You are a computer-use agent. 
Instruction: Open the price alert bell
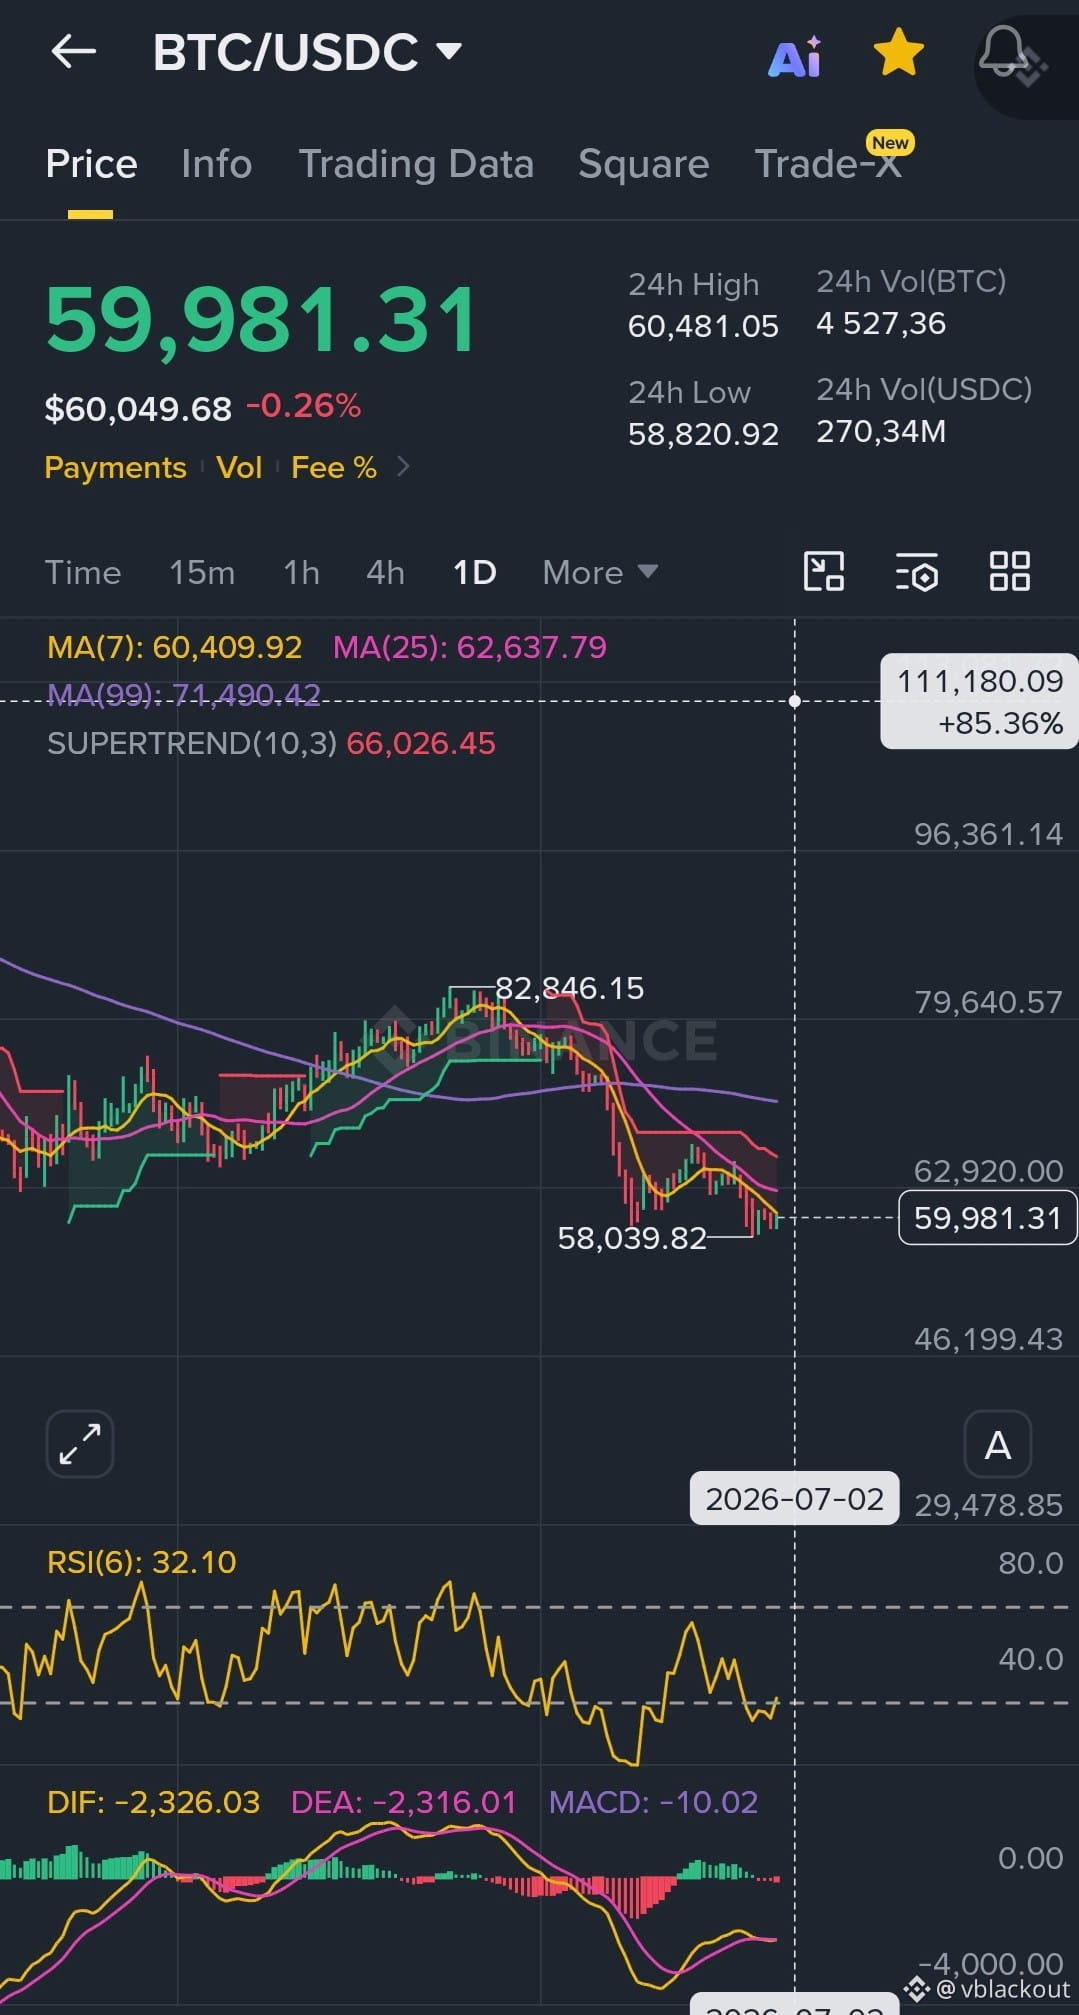point(1003,52)
